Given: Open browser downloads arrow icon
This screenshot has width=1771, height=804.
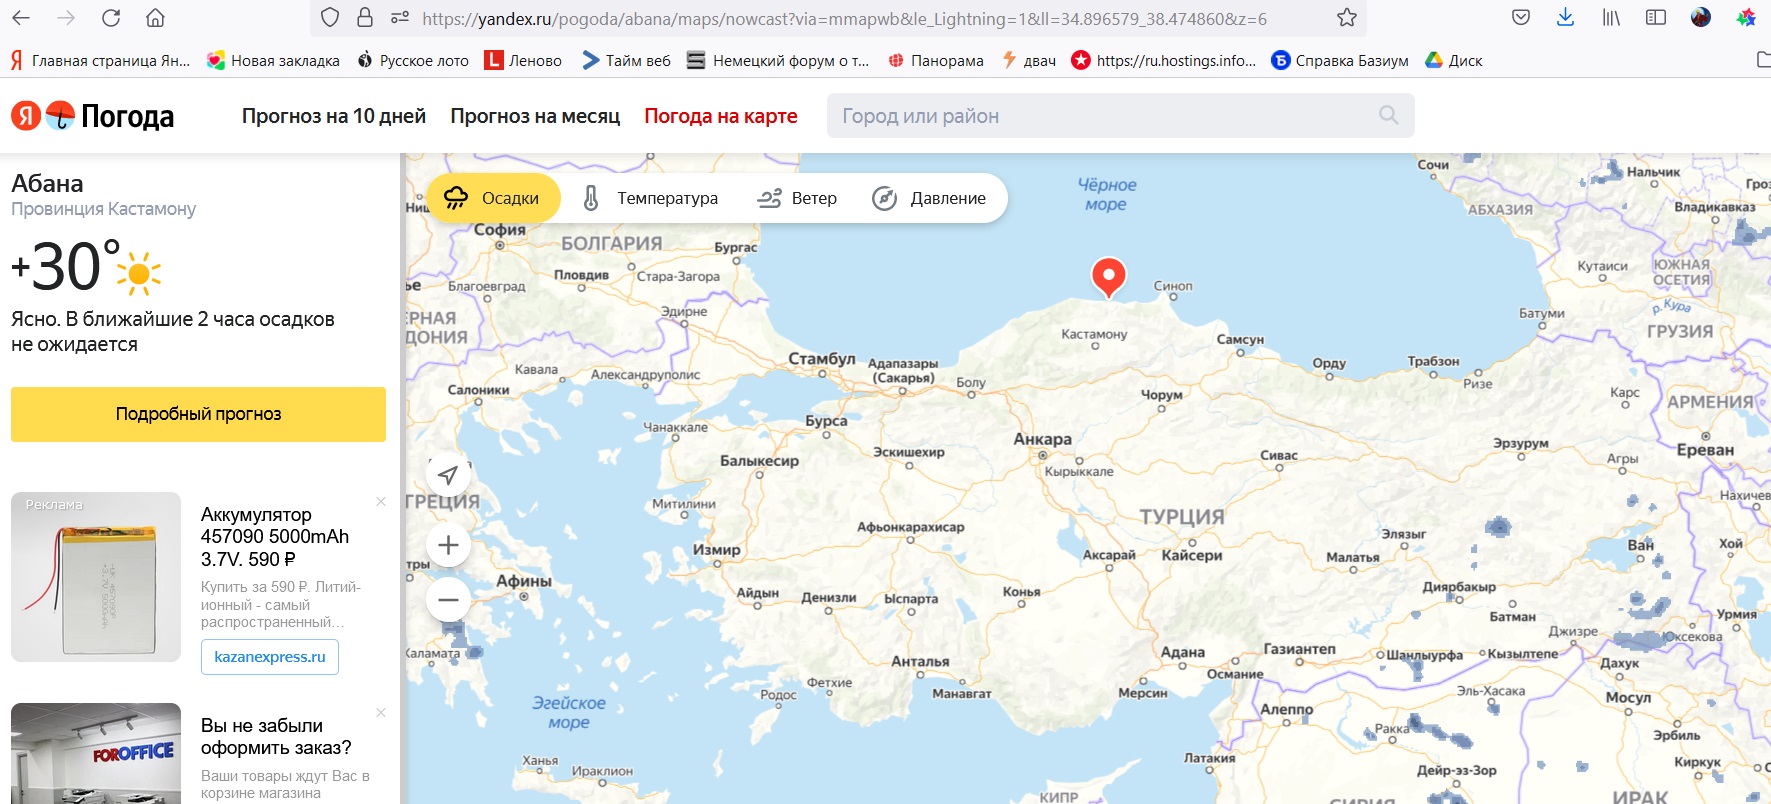Looking at the screenshot, I should click(1566, 18).
